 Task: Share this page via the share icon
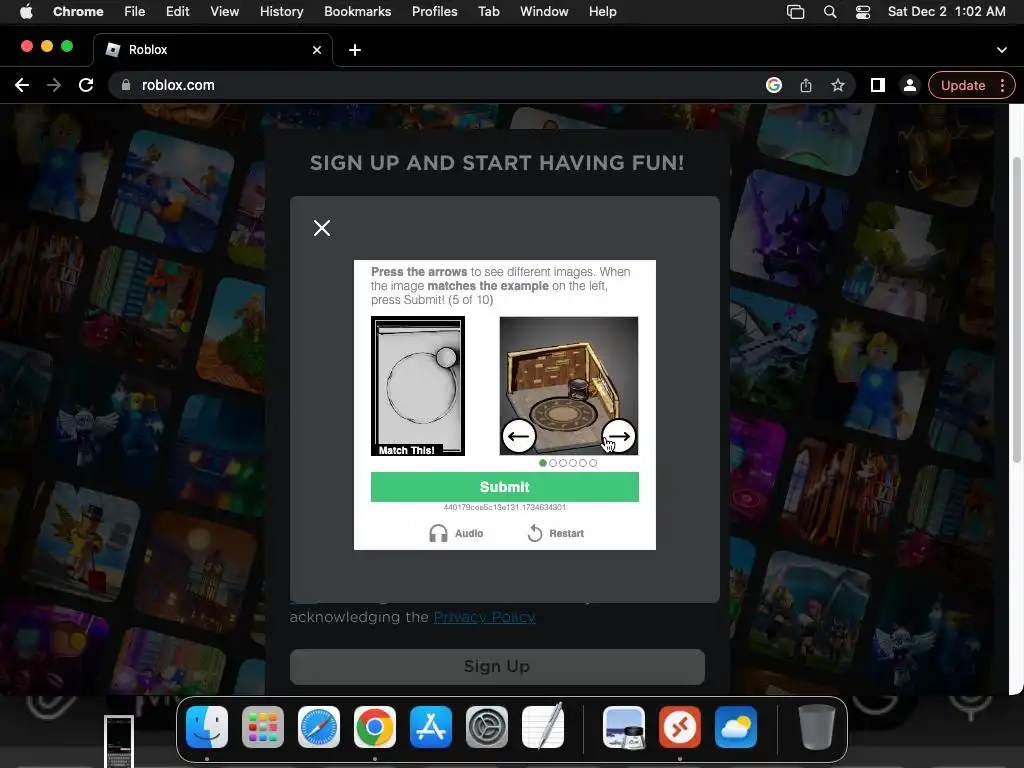[806, 86]
